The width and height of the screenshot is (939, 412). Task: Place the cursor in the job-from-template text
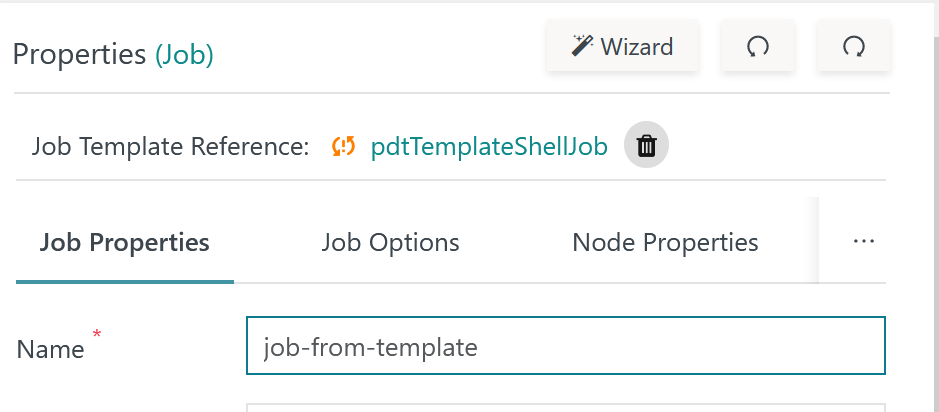point(370,347)
